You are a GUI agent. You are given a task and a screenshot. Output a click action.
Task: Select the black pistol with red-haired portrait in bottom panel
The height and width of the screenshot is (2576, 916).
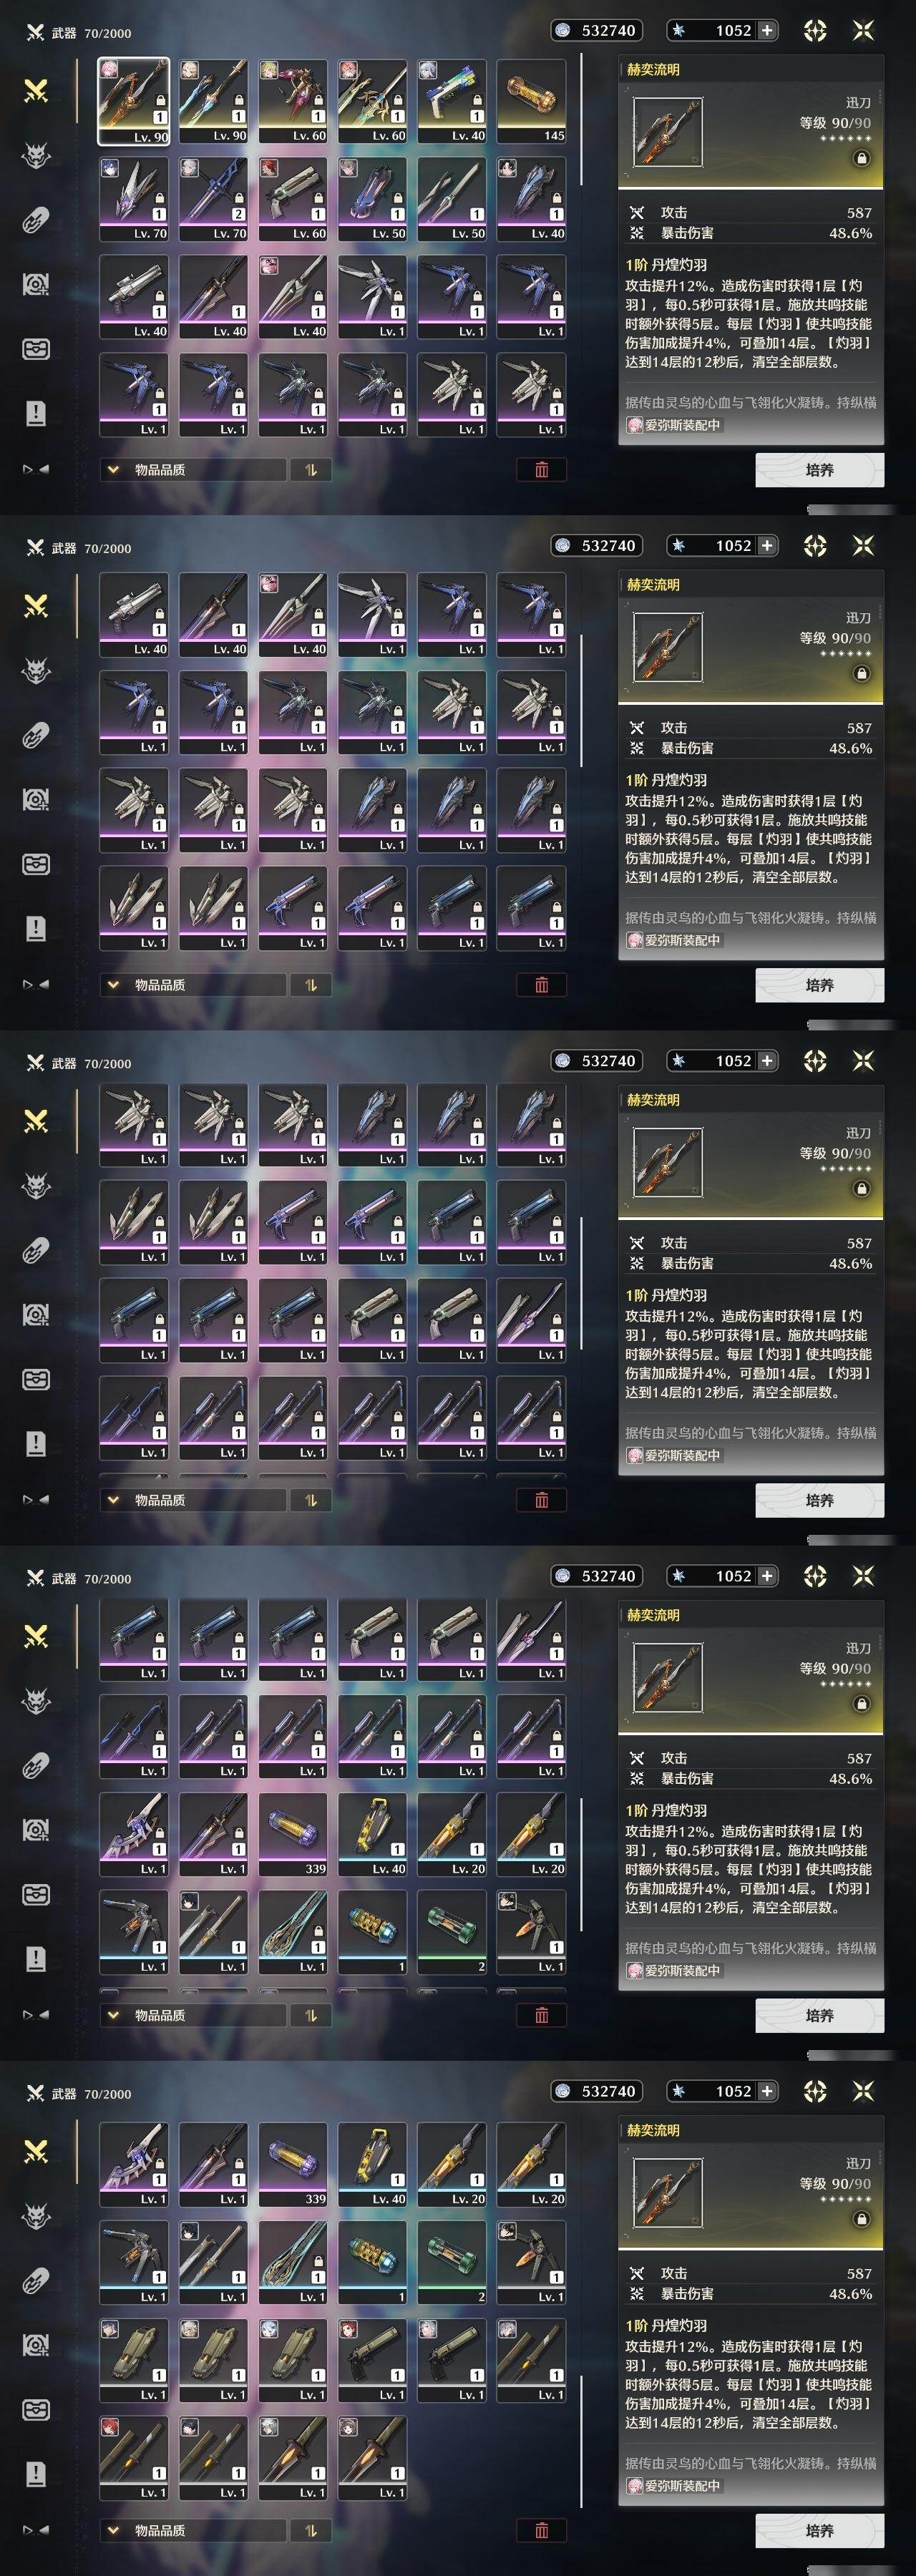(x=372, y=2360)
